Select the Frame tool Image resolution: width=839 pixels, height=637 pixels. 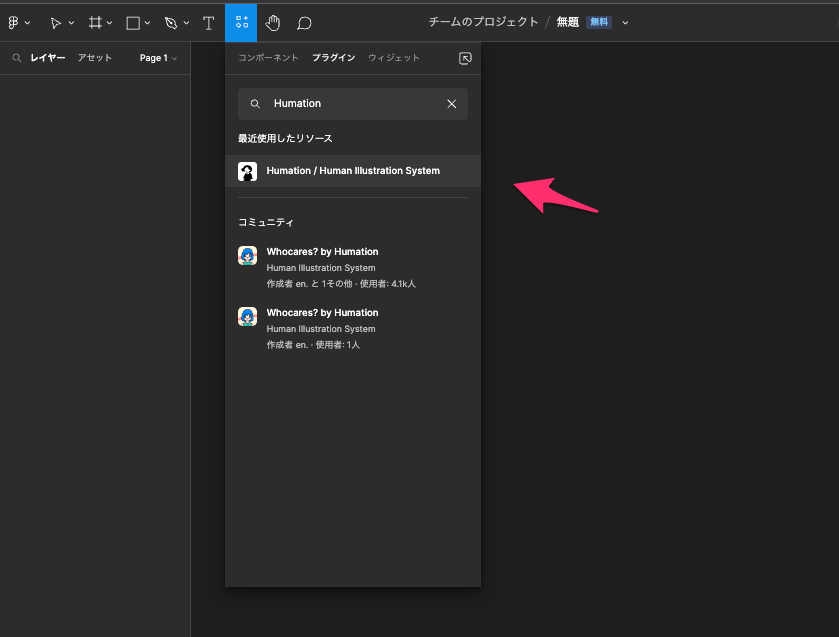coord(95,22)
